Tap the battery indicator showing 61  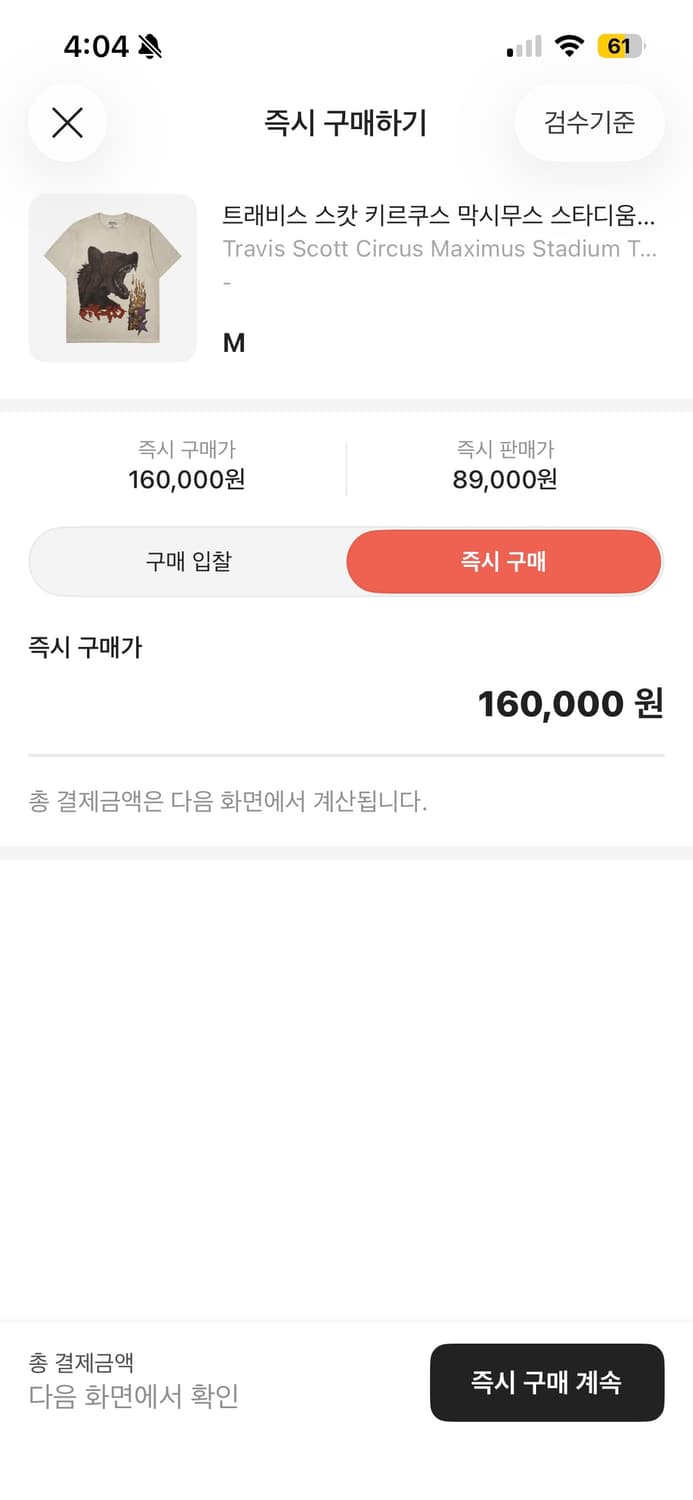pos(620,46)
